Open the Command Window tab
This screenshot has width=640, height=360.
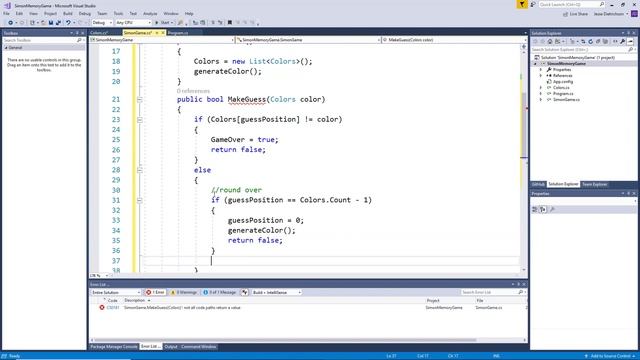coord(199,347)
